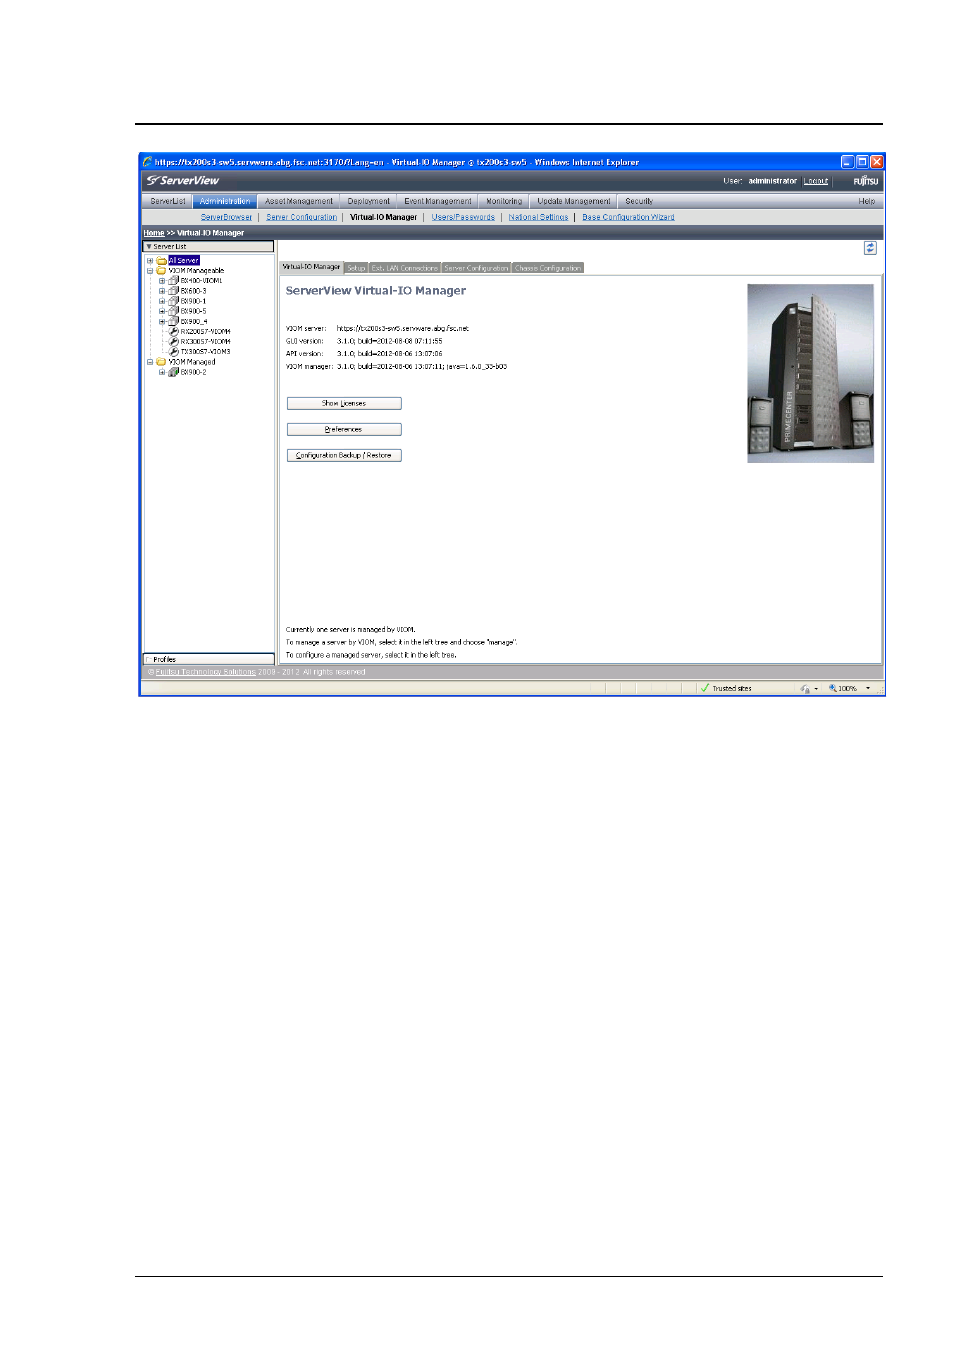
Task: Open the zoom level dropdown arrow
Action: point(868,688)
